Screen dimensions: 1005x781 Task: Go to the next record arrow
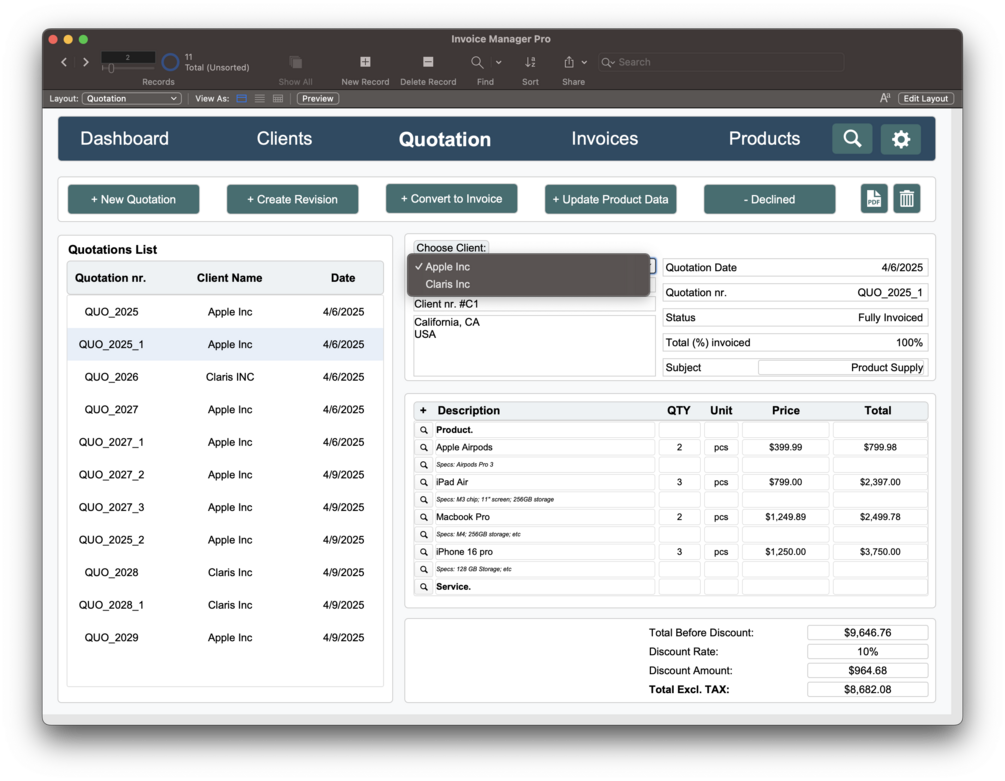pyautogui.click(x=85, y=62)
